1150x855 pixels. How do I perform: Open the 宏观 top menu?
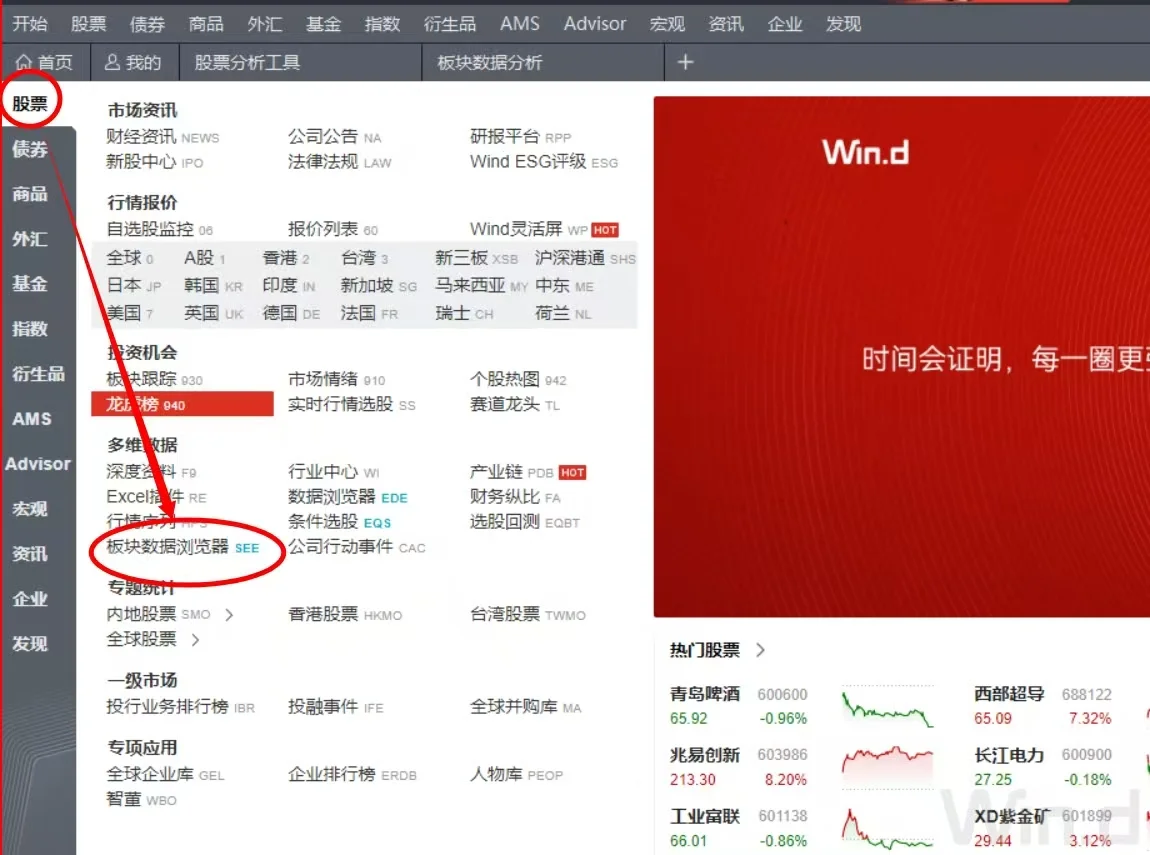coord(667,23)
